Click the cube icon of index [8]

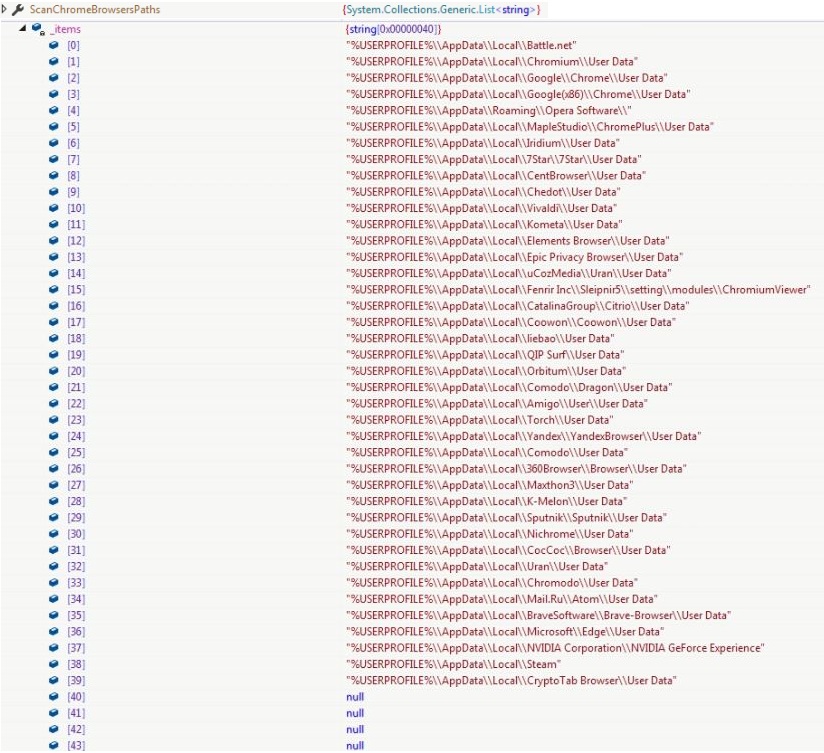click(x=54, y=176)
